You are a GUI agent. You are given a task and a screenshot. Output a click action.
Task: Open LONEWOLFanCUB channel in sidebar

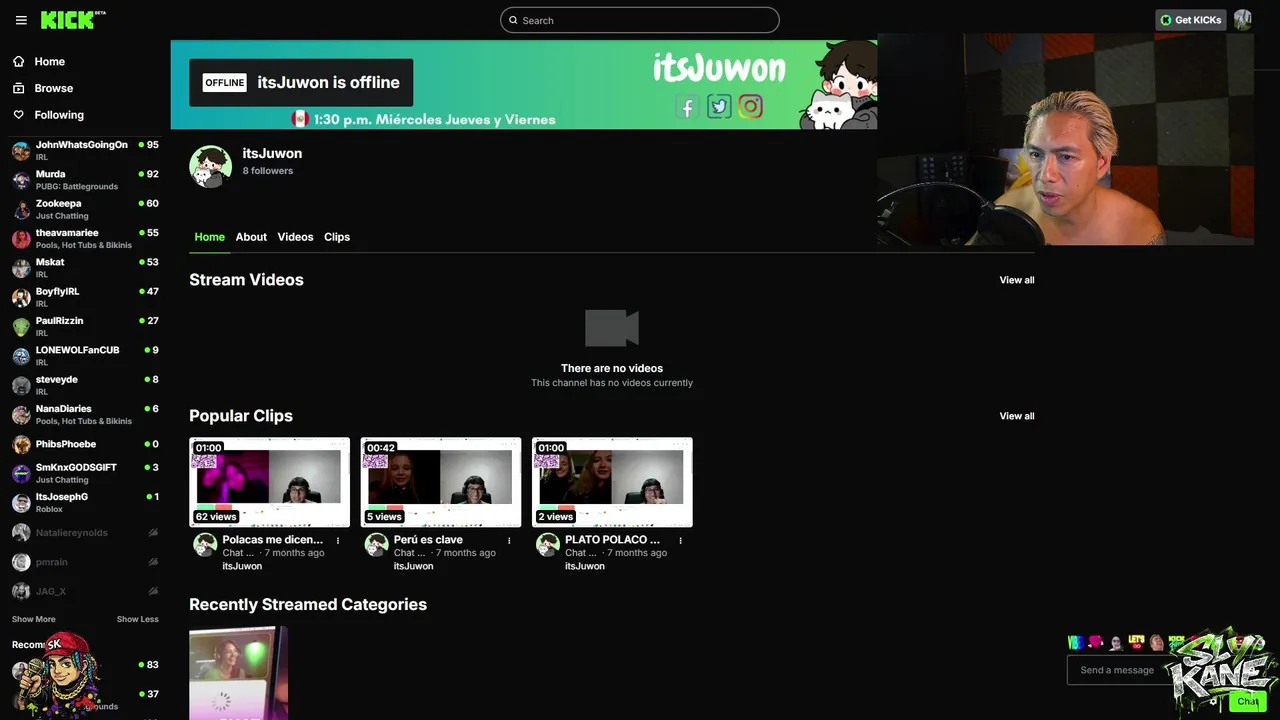pos(85,356)
